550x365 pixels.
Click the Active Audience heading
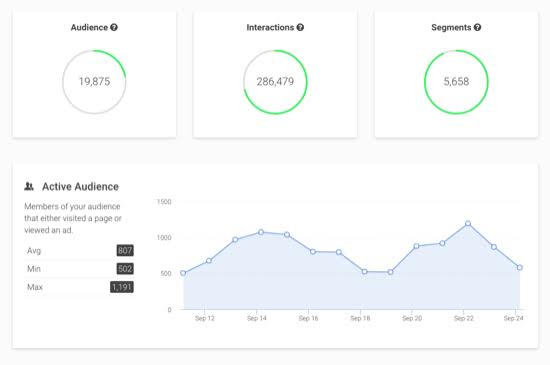pos(80,187)
